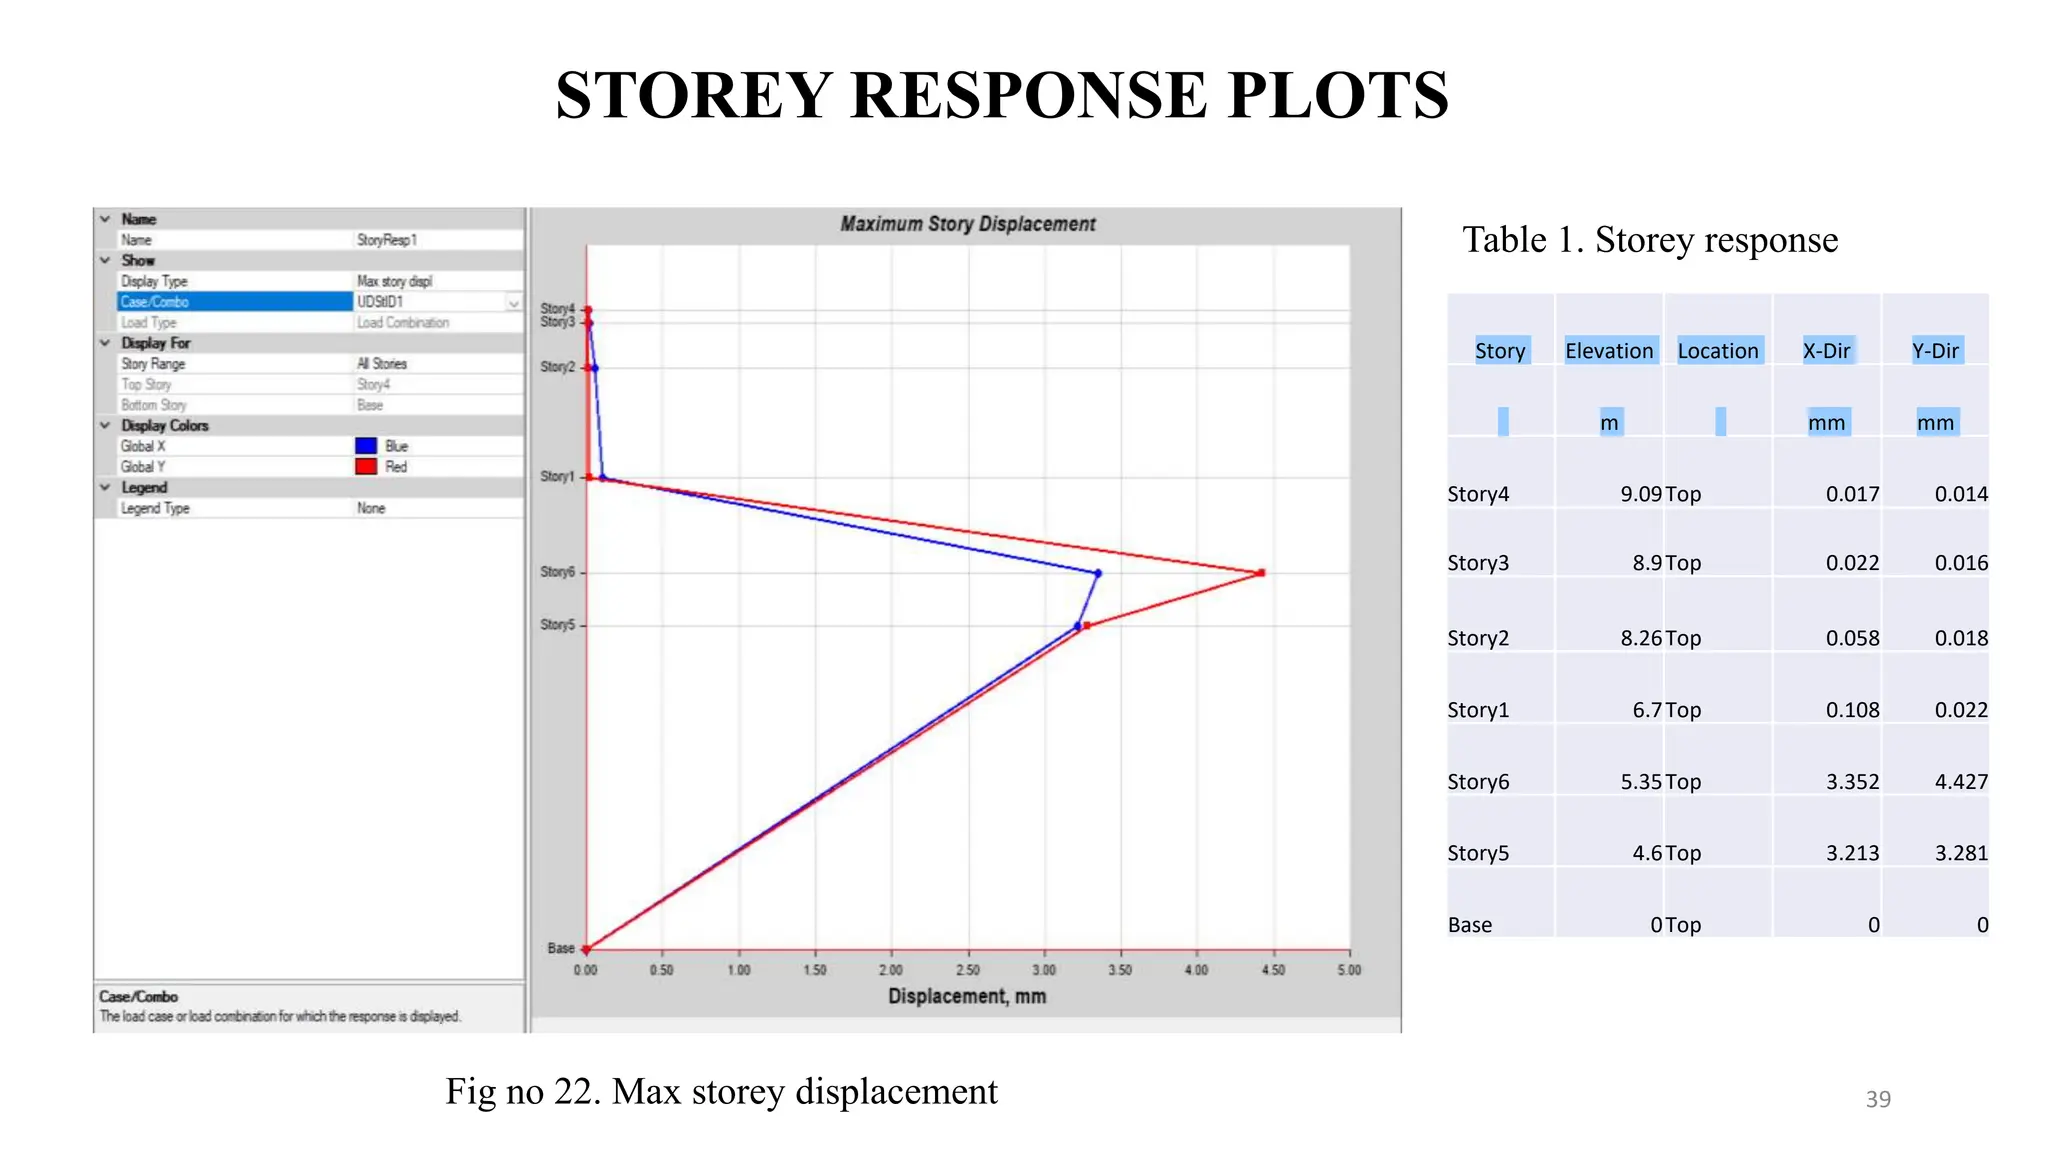Screen dimensions: 2048x1152
Task: Click the Maximum Story Displacement chart title
Action: click(x=967, y=224)
